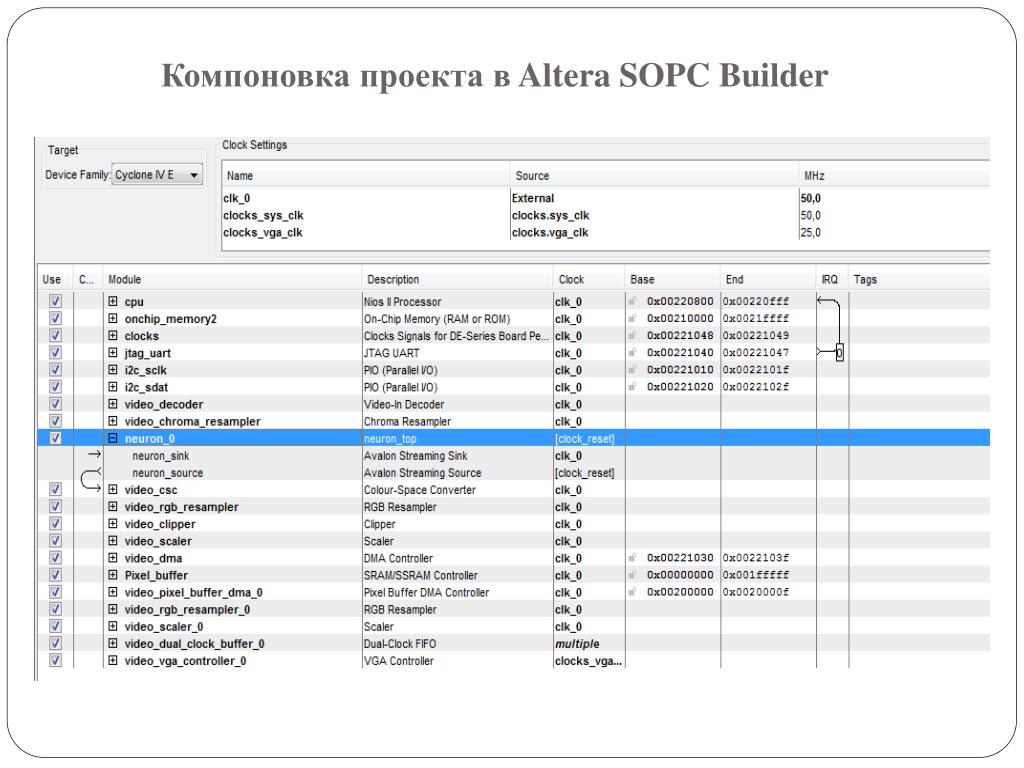1024x768 pixels.
Task: Select the video_clipper module
Action: pos(160,524)
